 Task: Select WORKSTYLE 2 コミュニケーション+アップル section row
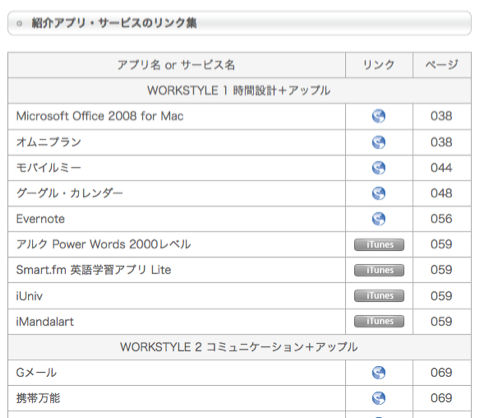(239, 347)
